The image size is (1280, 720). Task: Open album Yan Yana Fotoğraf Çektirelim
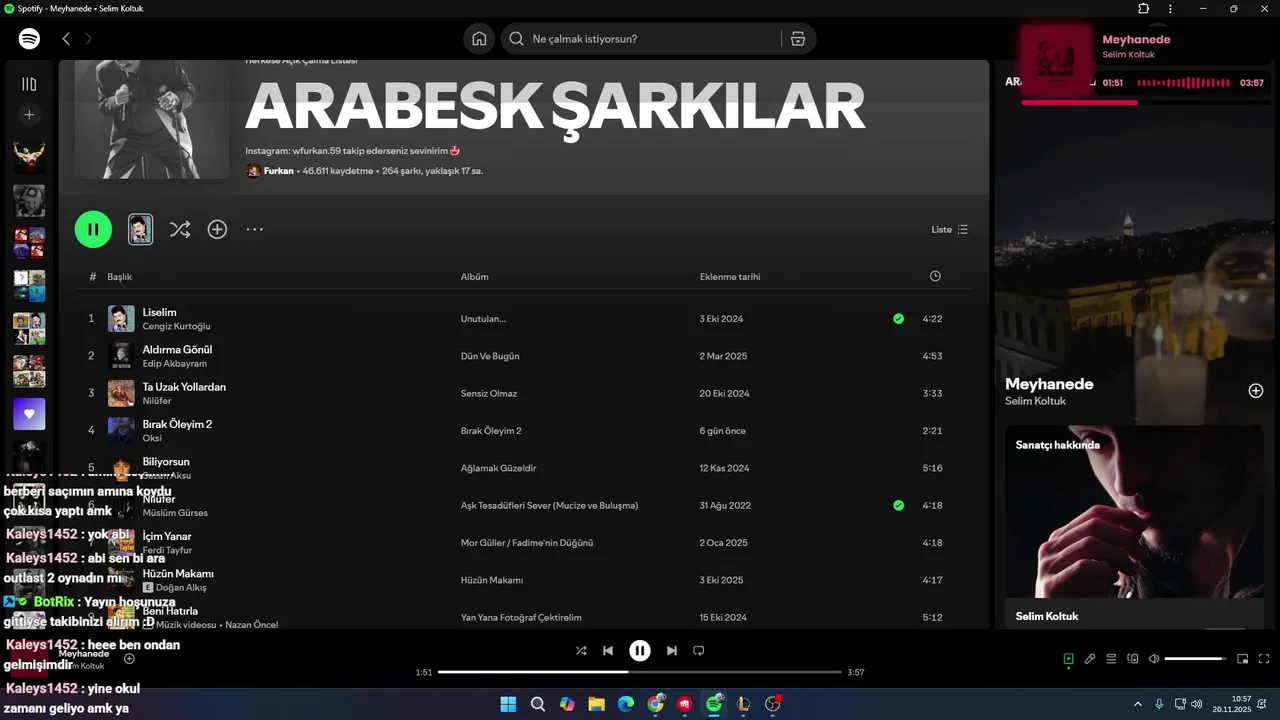pos(521,618)
